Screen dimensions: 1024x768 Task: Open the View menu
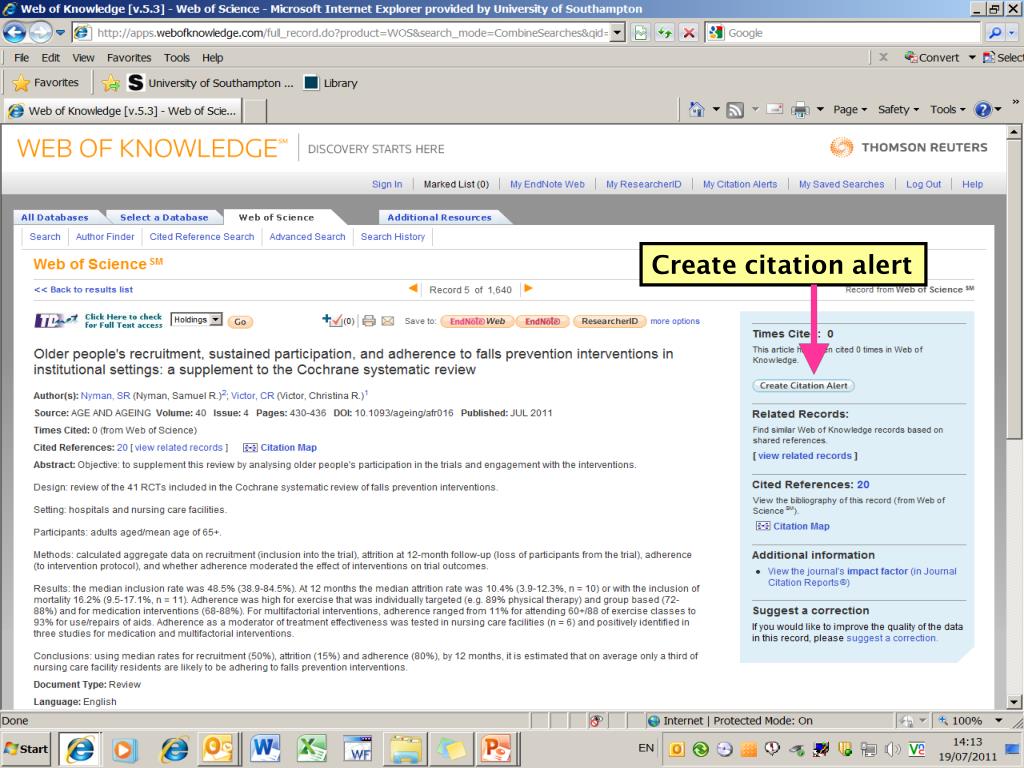coord(83,57)
